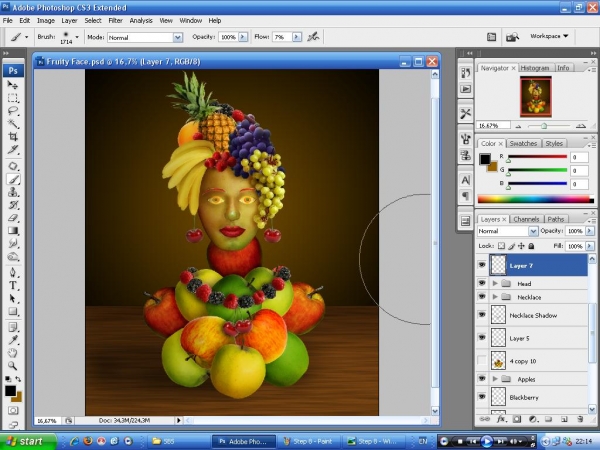Open the Filter menu
This screenshot has width=600, height=450.
tap(115, 21)
